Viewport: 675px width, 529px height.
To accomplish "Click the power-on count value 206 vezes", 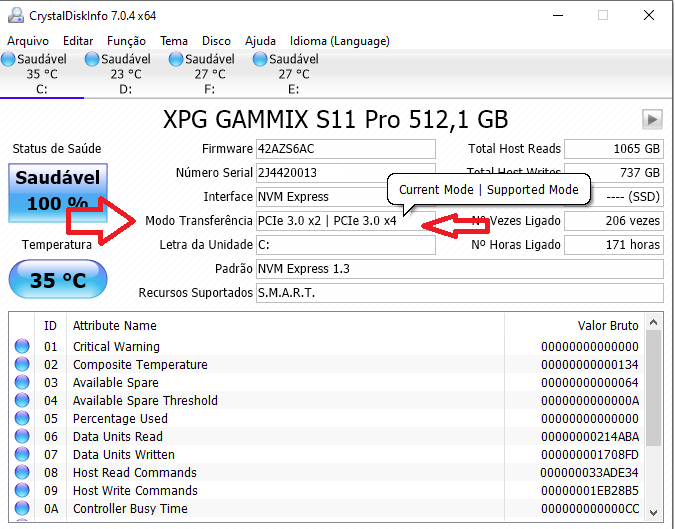I will (x=614, y=221).
